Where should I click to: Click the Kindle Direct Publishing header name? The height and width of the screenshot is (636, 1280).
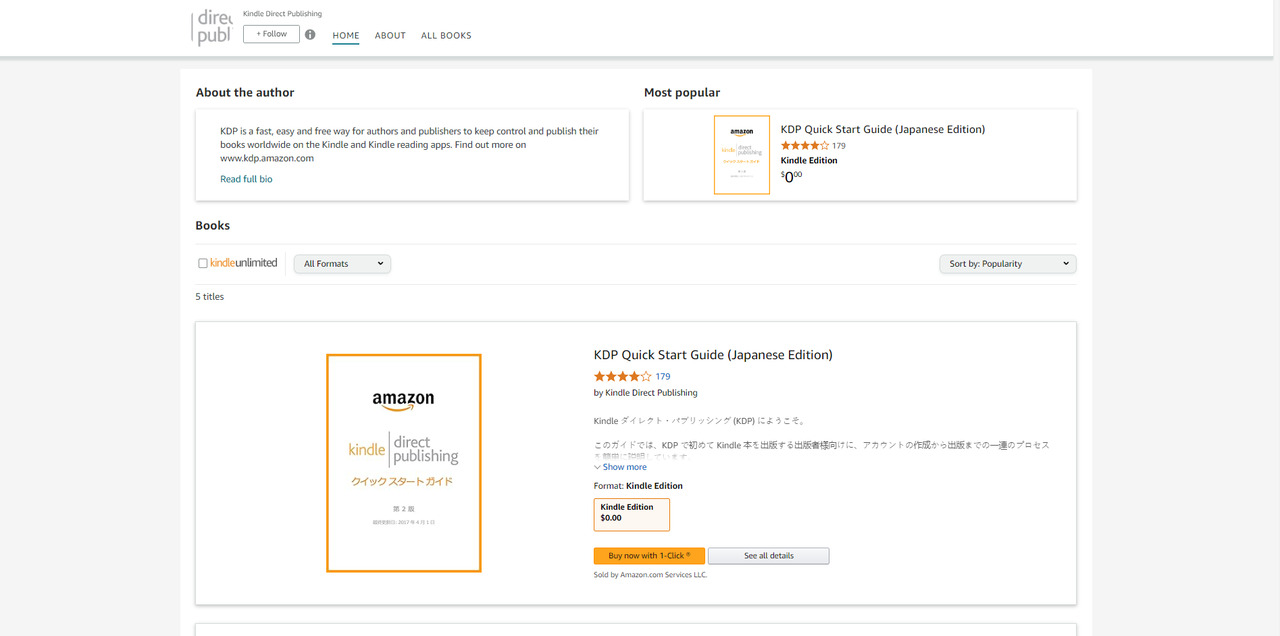pos(283,14)
